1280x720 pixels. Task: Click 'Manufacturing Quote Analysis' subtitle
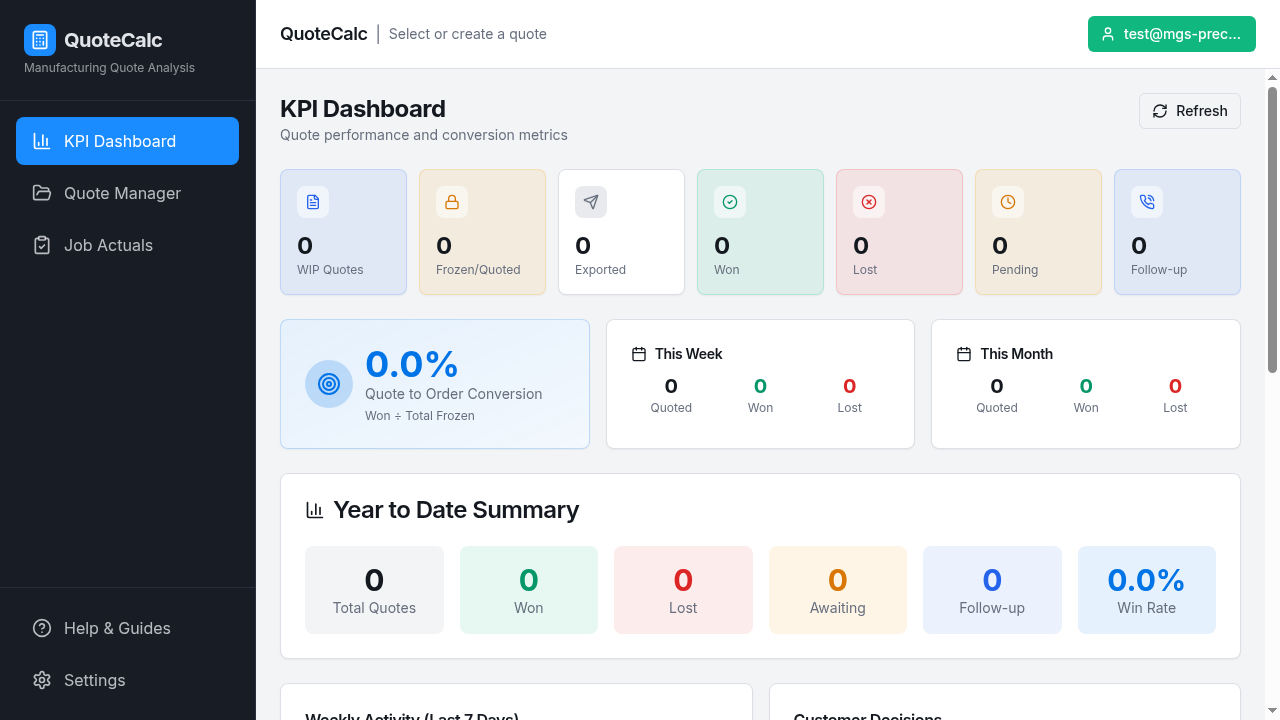(x=110, y=68)
